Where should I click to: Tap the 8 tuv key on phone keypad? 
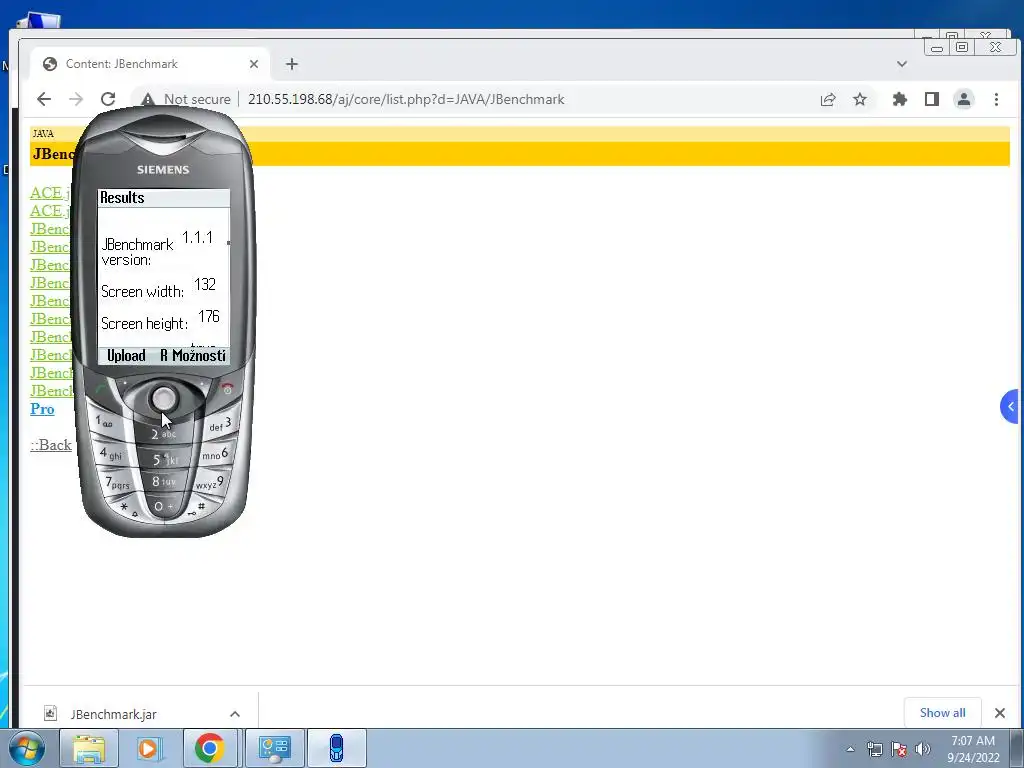click(x=164, y=482)
